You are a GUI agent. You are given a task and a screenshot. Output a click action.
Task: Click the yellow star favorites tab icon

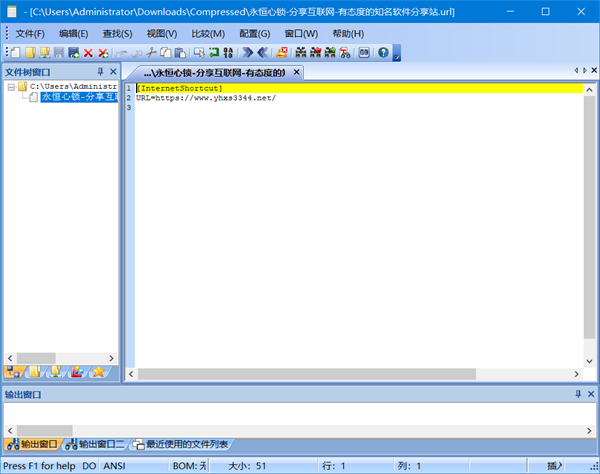click(x=98, y=372)
